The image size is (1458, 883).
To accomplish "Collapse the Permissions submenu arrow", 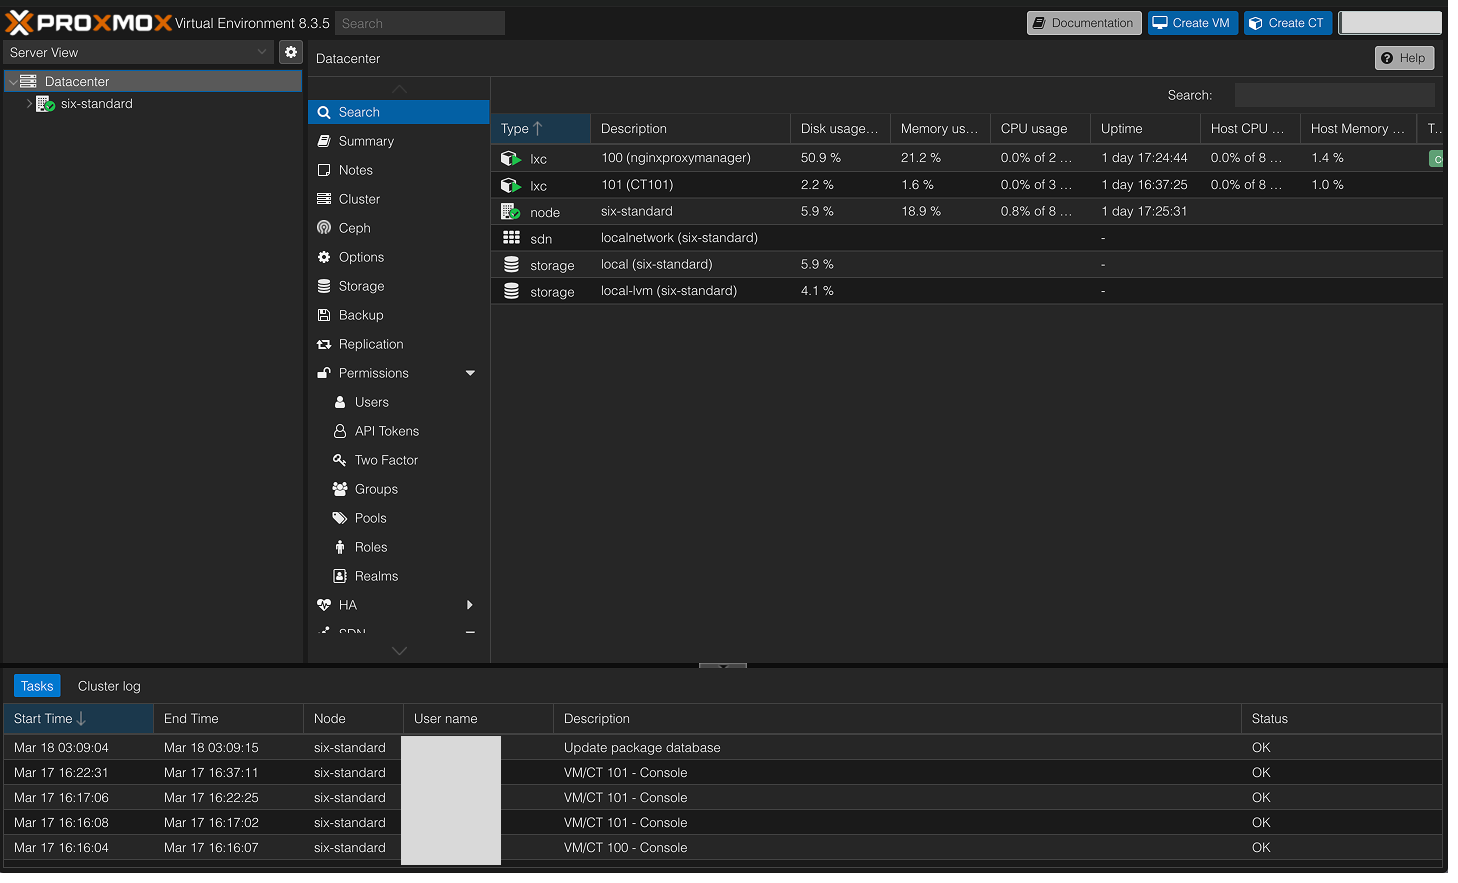I will point(470,373).
